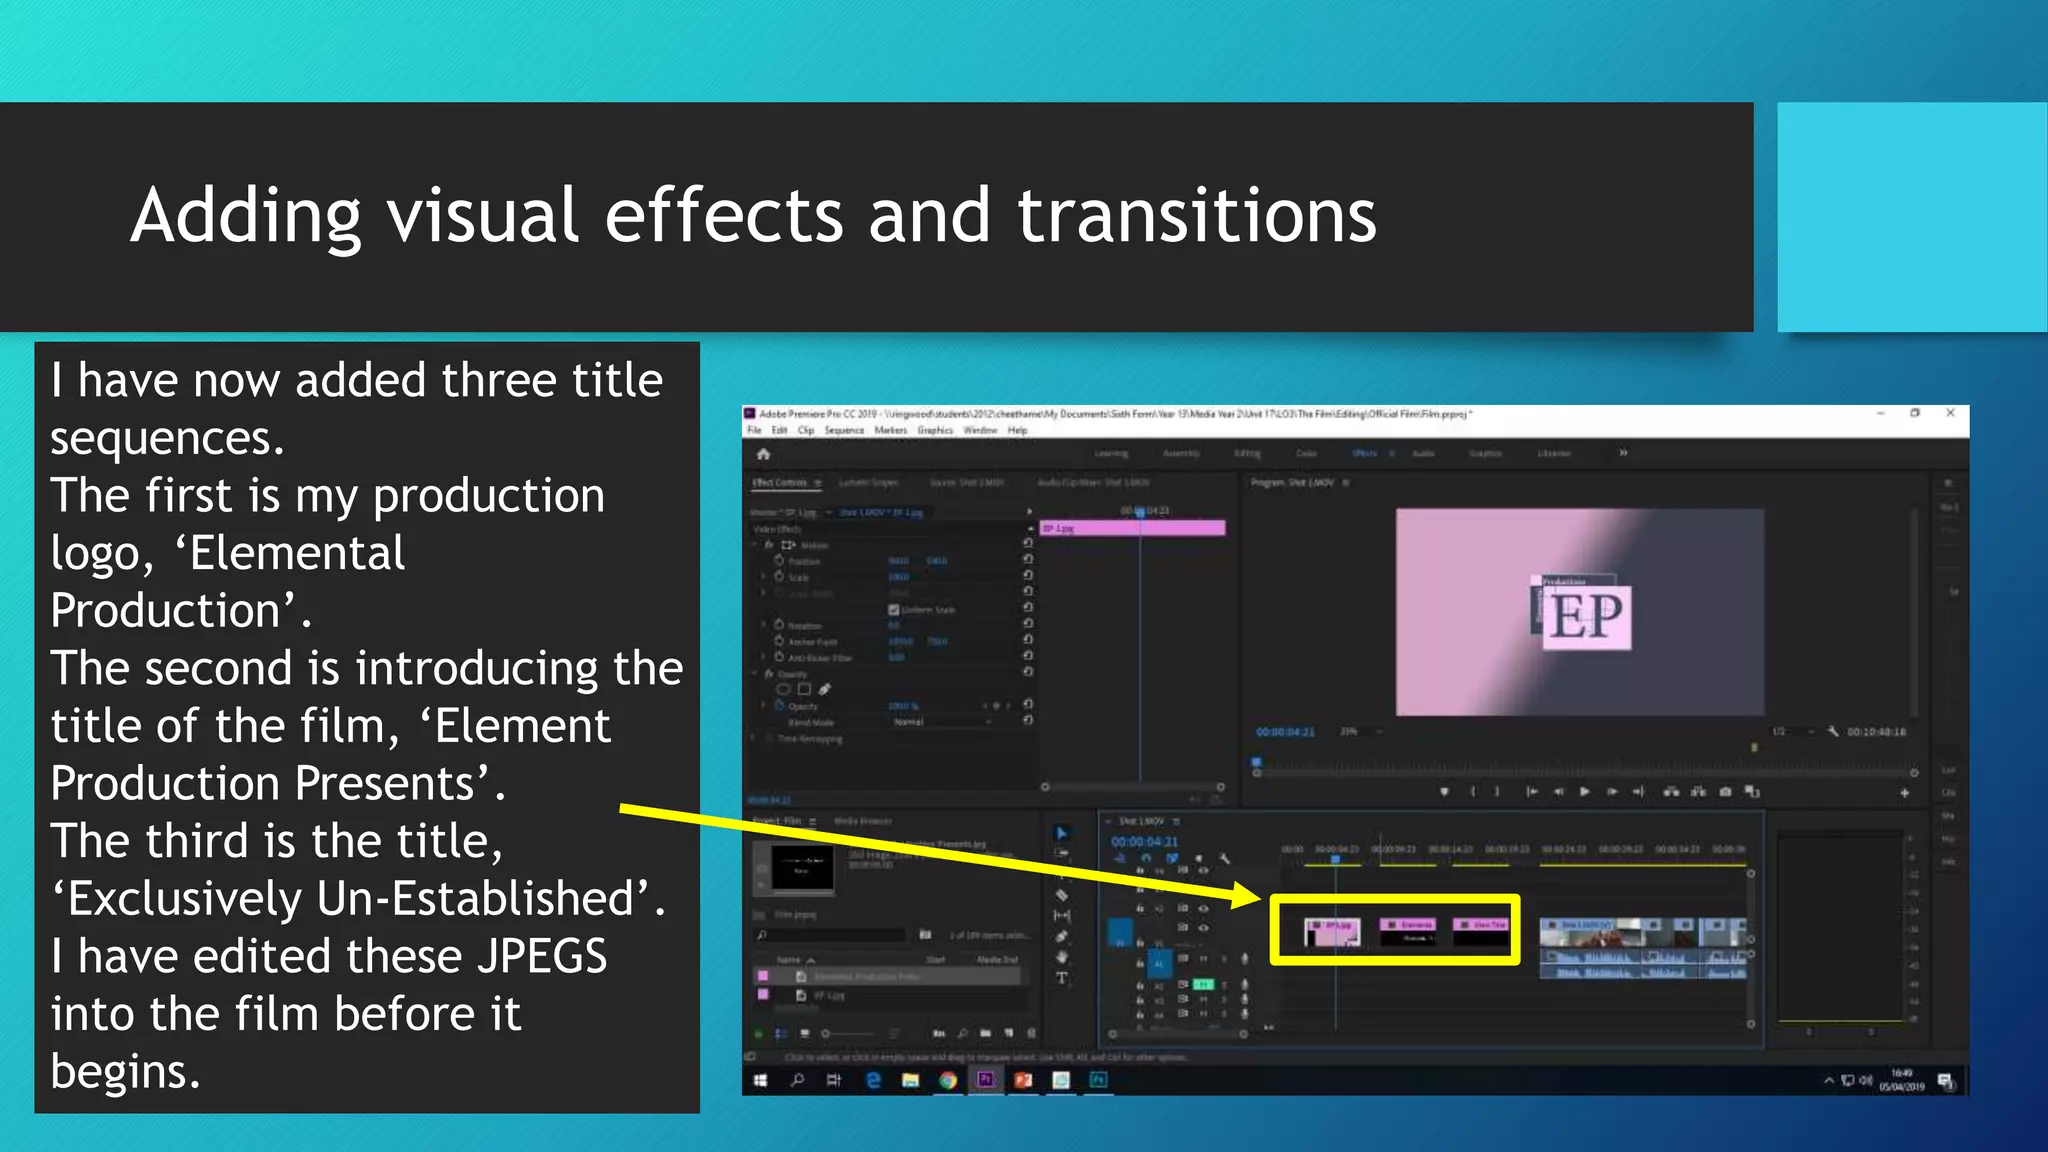Image resolution: width=2048 pixels, height=1152 pixels.
Task: Toggle Uniform Scale checkbox
Action: coord(893,609)
